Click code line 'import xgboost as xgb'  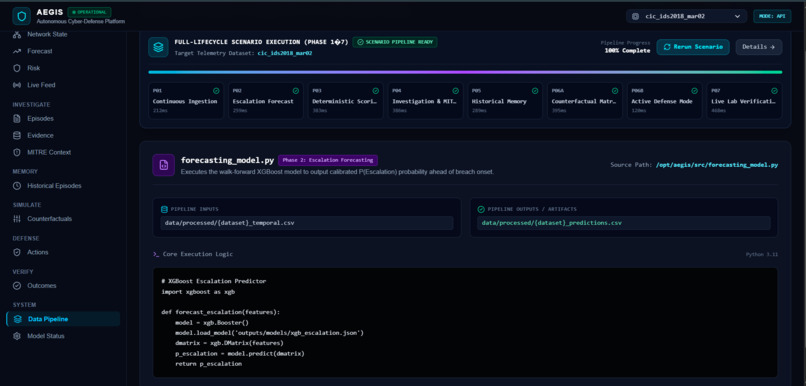pos(198,292)
